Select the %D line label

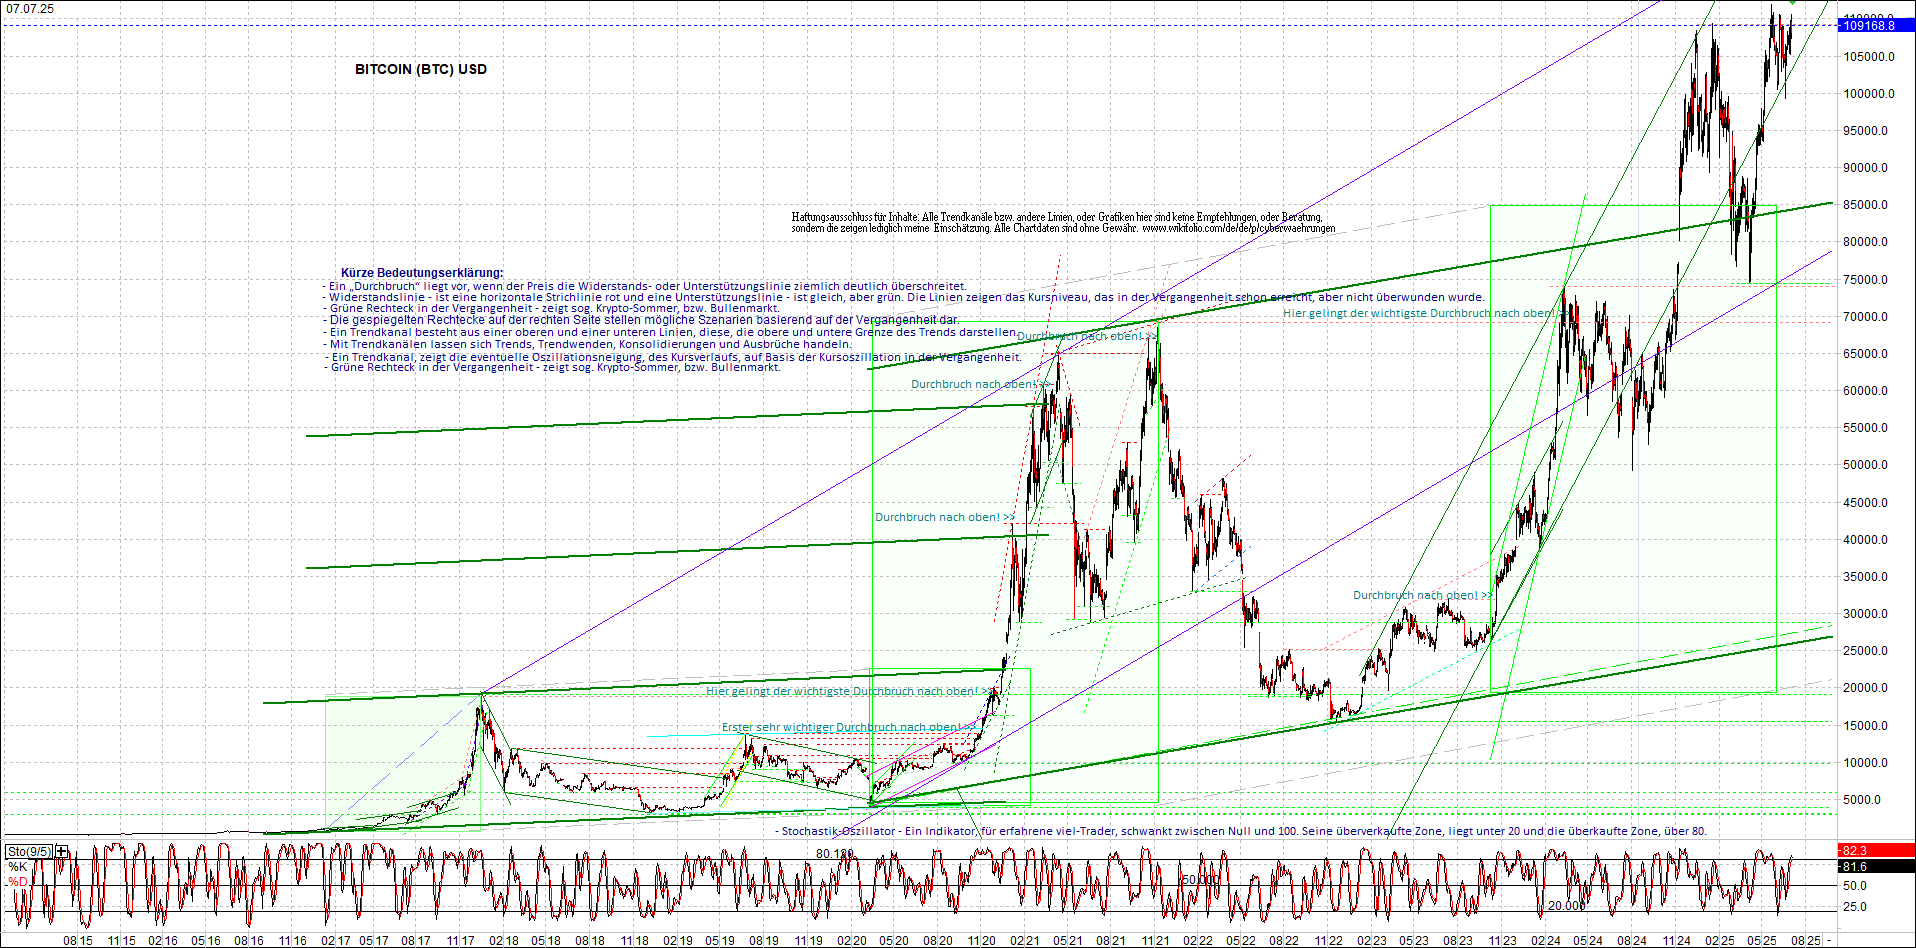point(18,881)
